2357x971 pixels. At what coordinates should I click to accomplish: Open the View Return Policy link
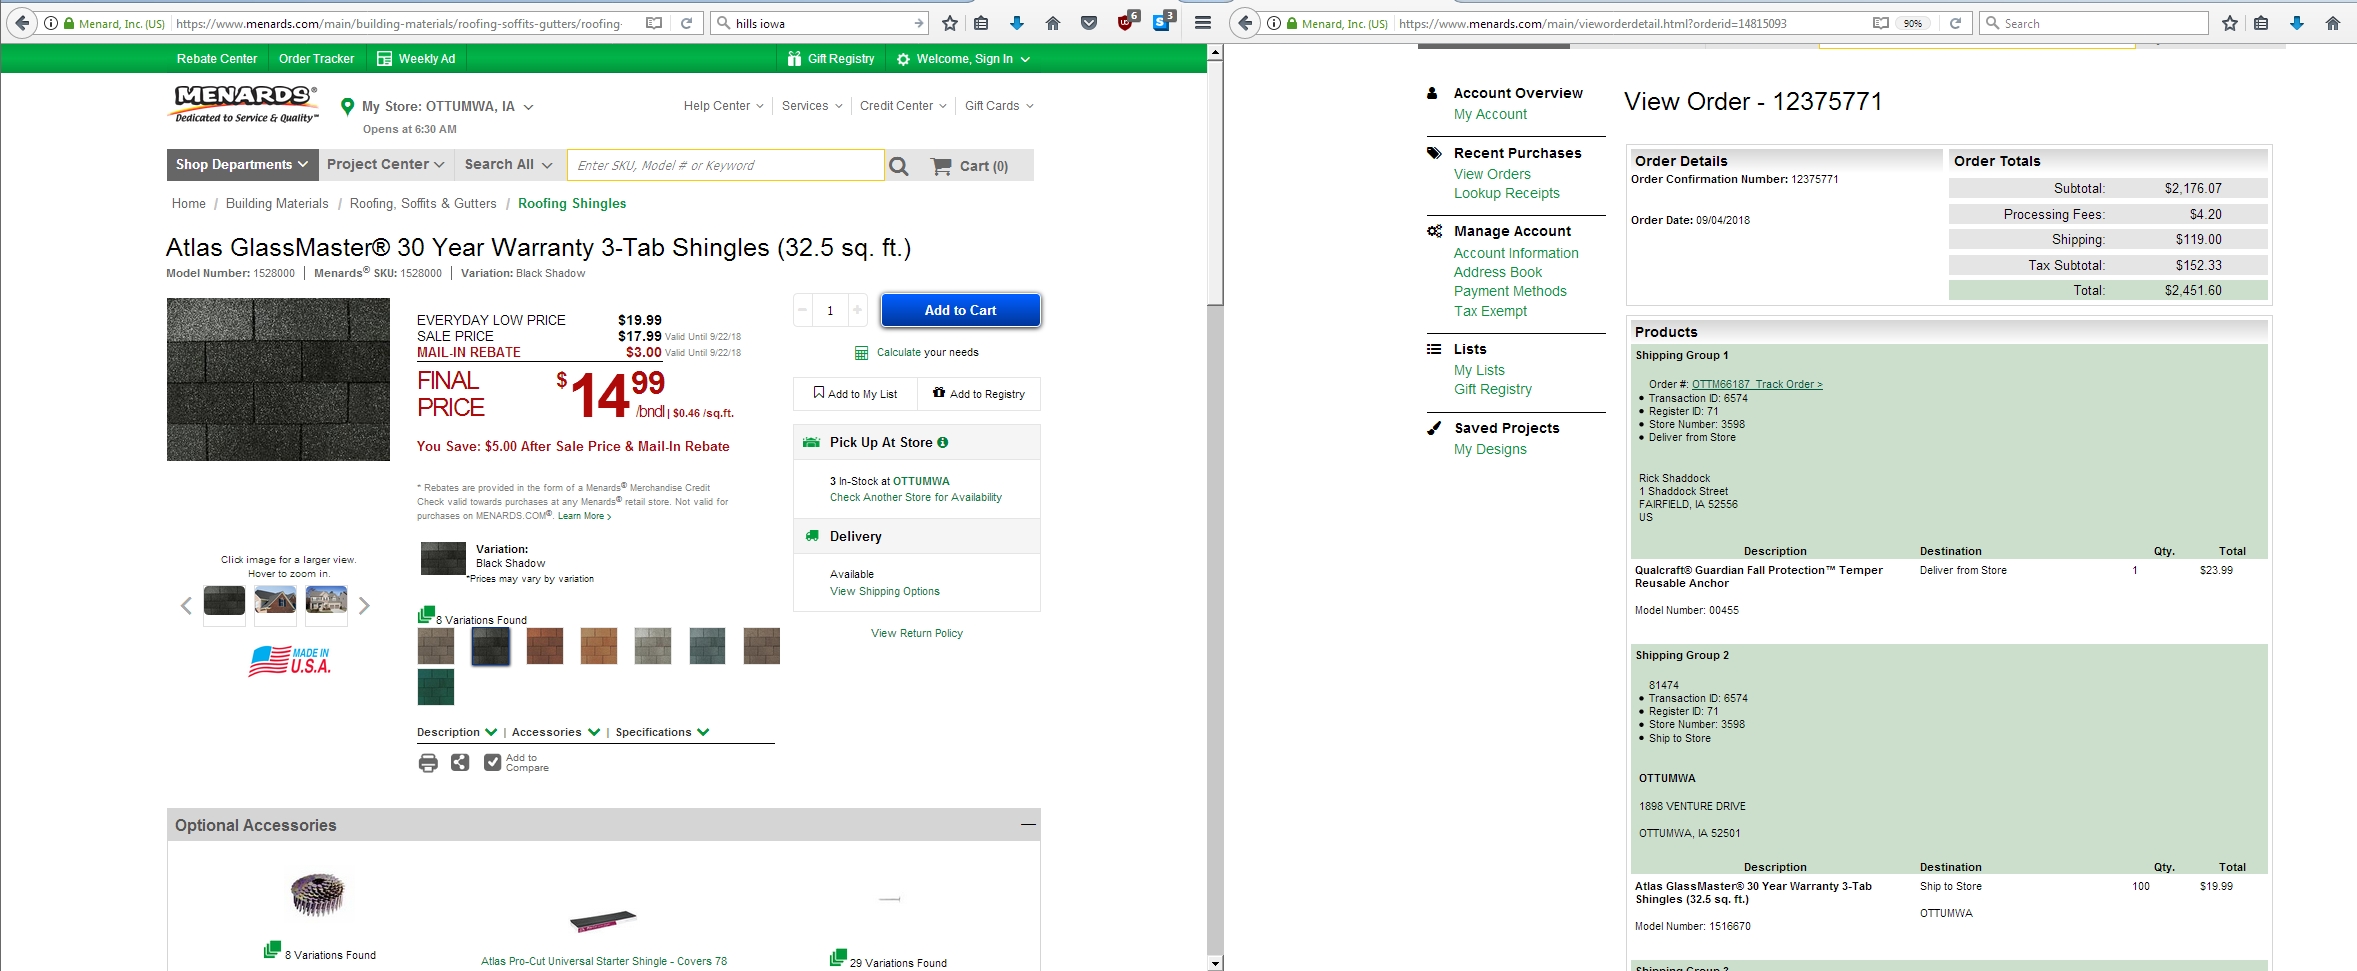pos(917,634)
